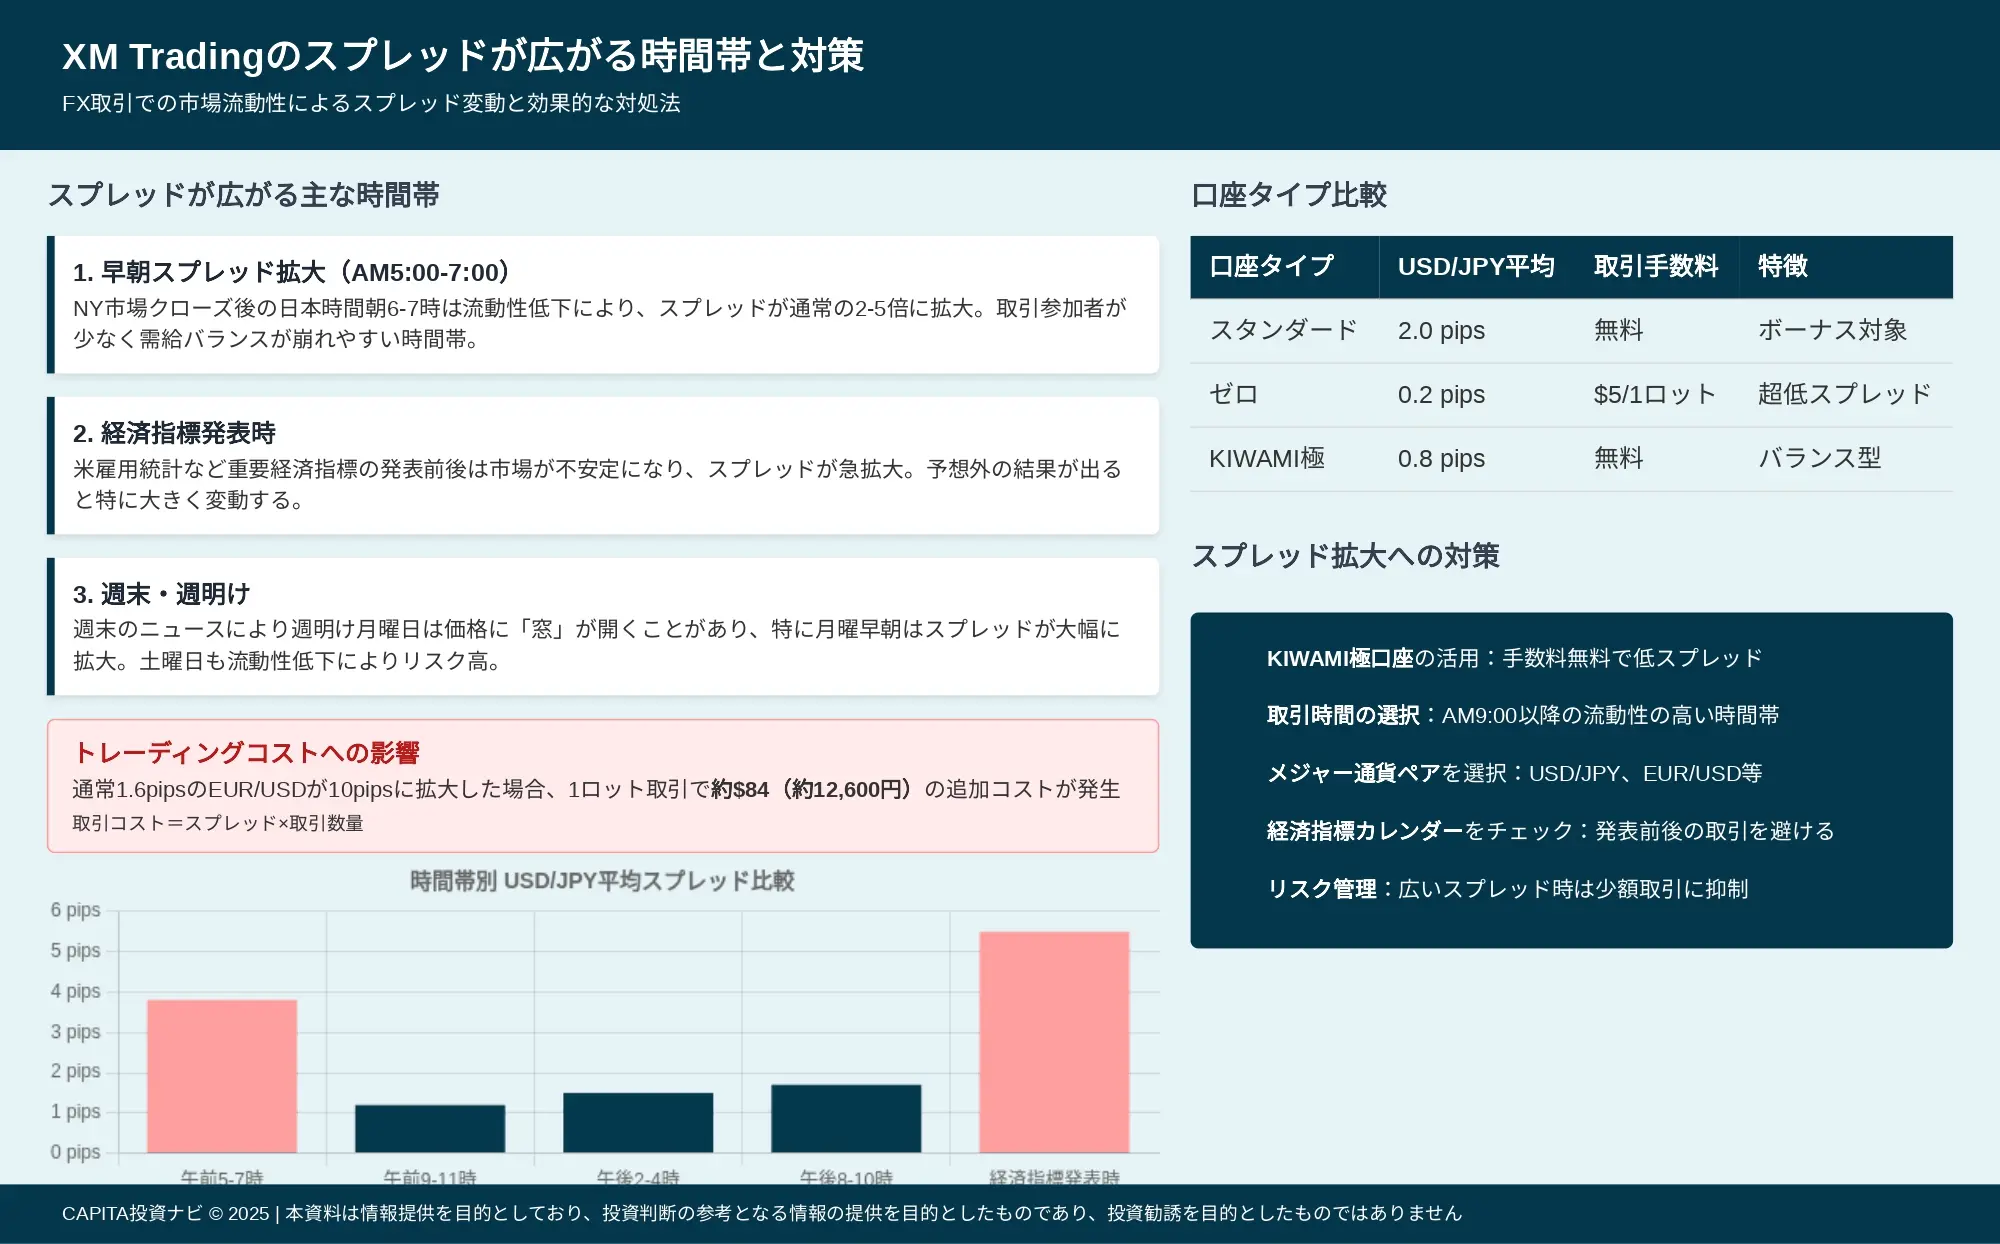Click the "超低スプレッド" feature cell
Image resolution: width=2000 pixels, height=1244 pixels.
1845,394
